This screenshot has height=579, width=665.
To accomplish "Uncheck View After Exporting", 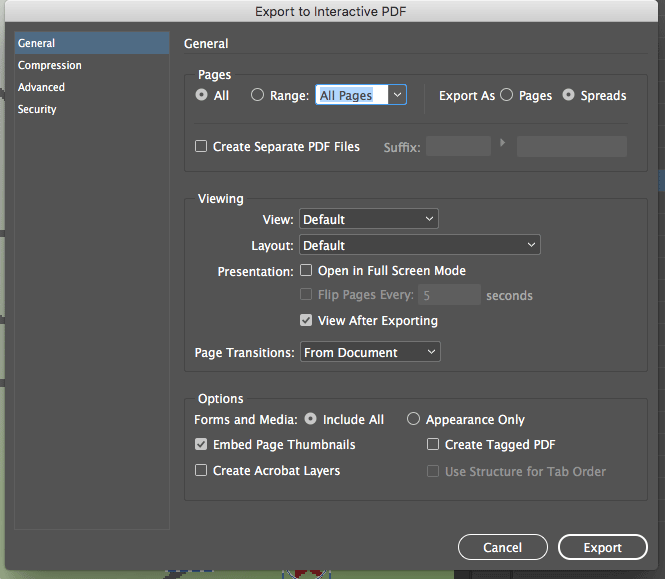I will [x=307, y=320].
